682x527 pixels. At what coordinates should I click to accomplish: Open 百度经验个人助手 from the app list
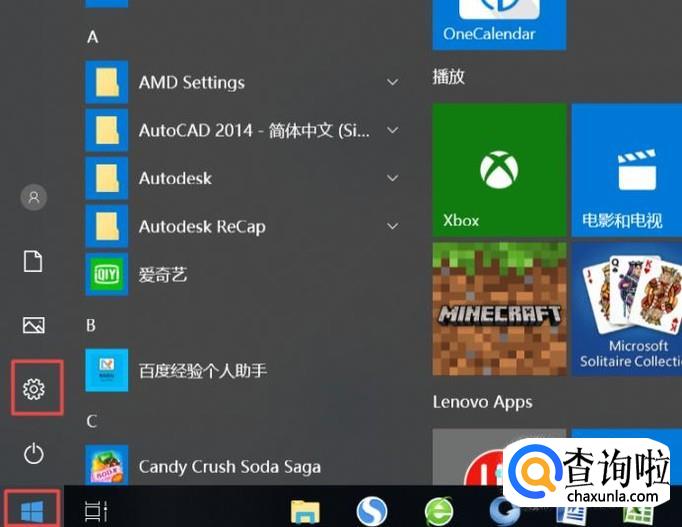coord(244,370)
